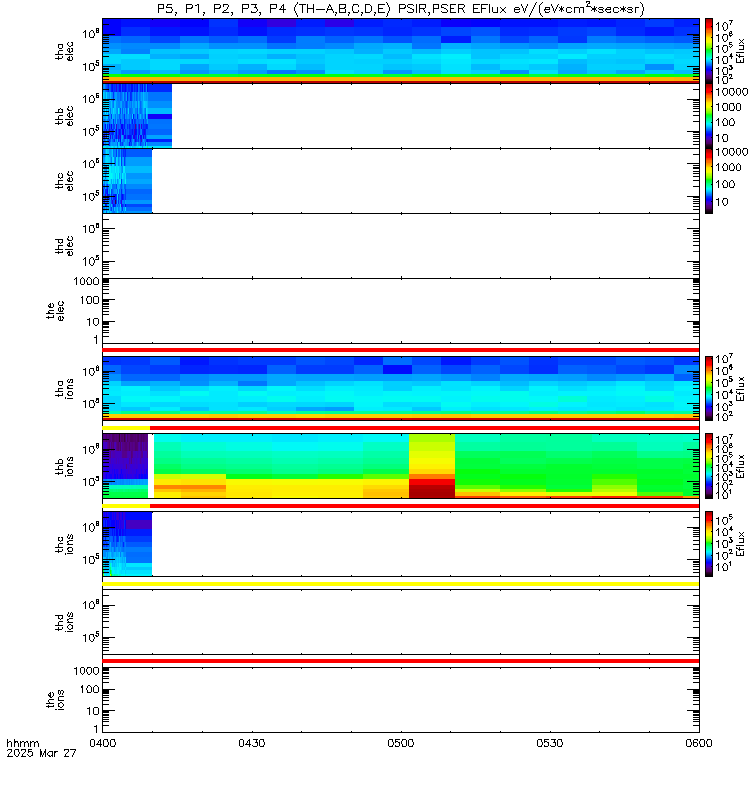Viewport: 750px width, 800px height.
Task: Click the '1000' tick on the ions axis
Action: [x=86, y=671]
